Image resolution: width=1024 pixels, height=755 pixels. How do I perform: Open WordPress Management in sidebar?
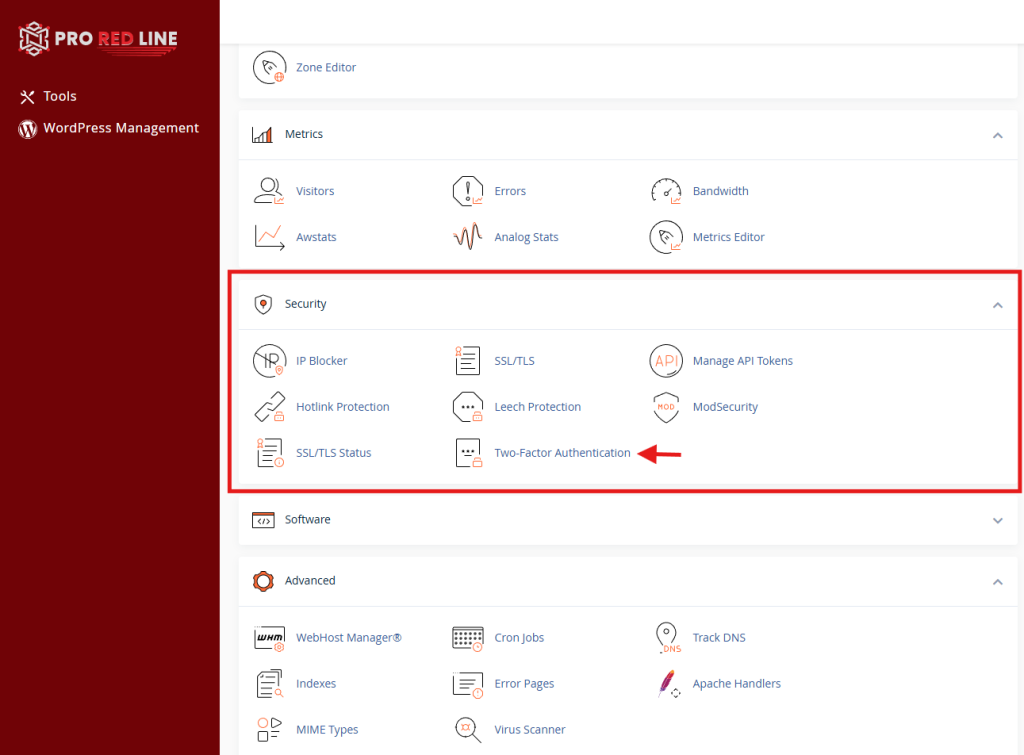pyautogui.click(x=120, y=128)
